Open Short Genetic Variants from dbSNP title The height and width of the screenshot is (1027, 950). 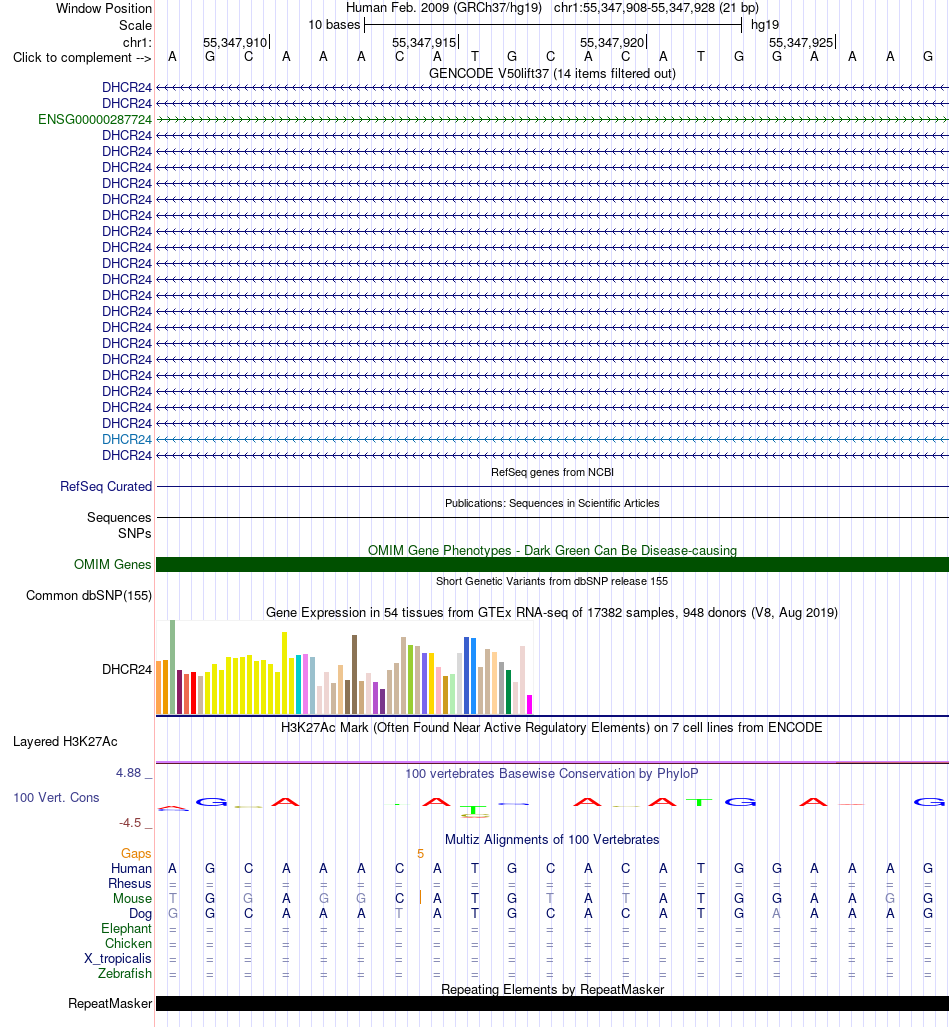tap(552, 581)
